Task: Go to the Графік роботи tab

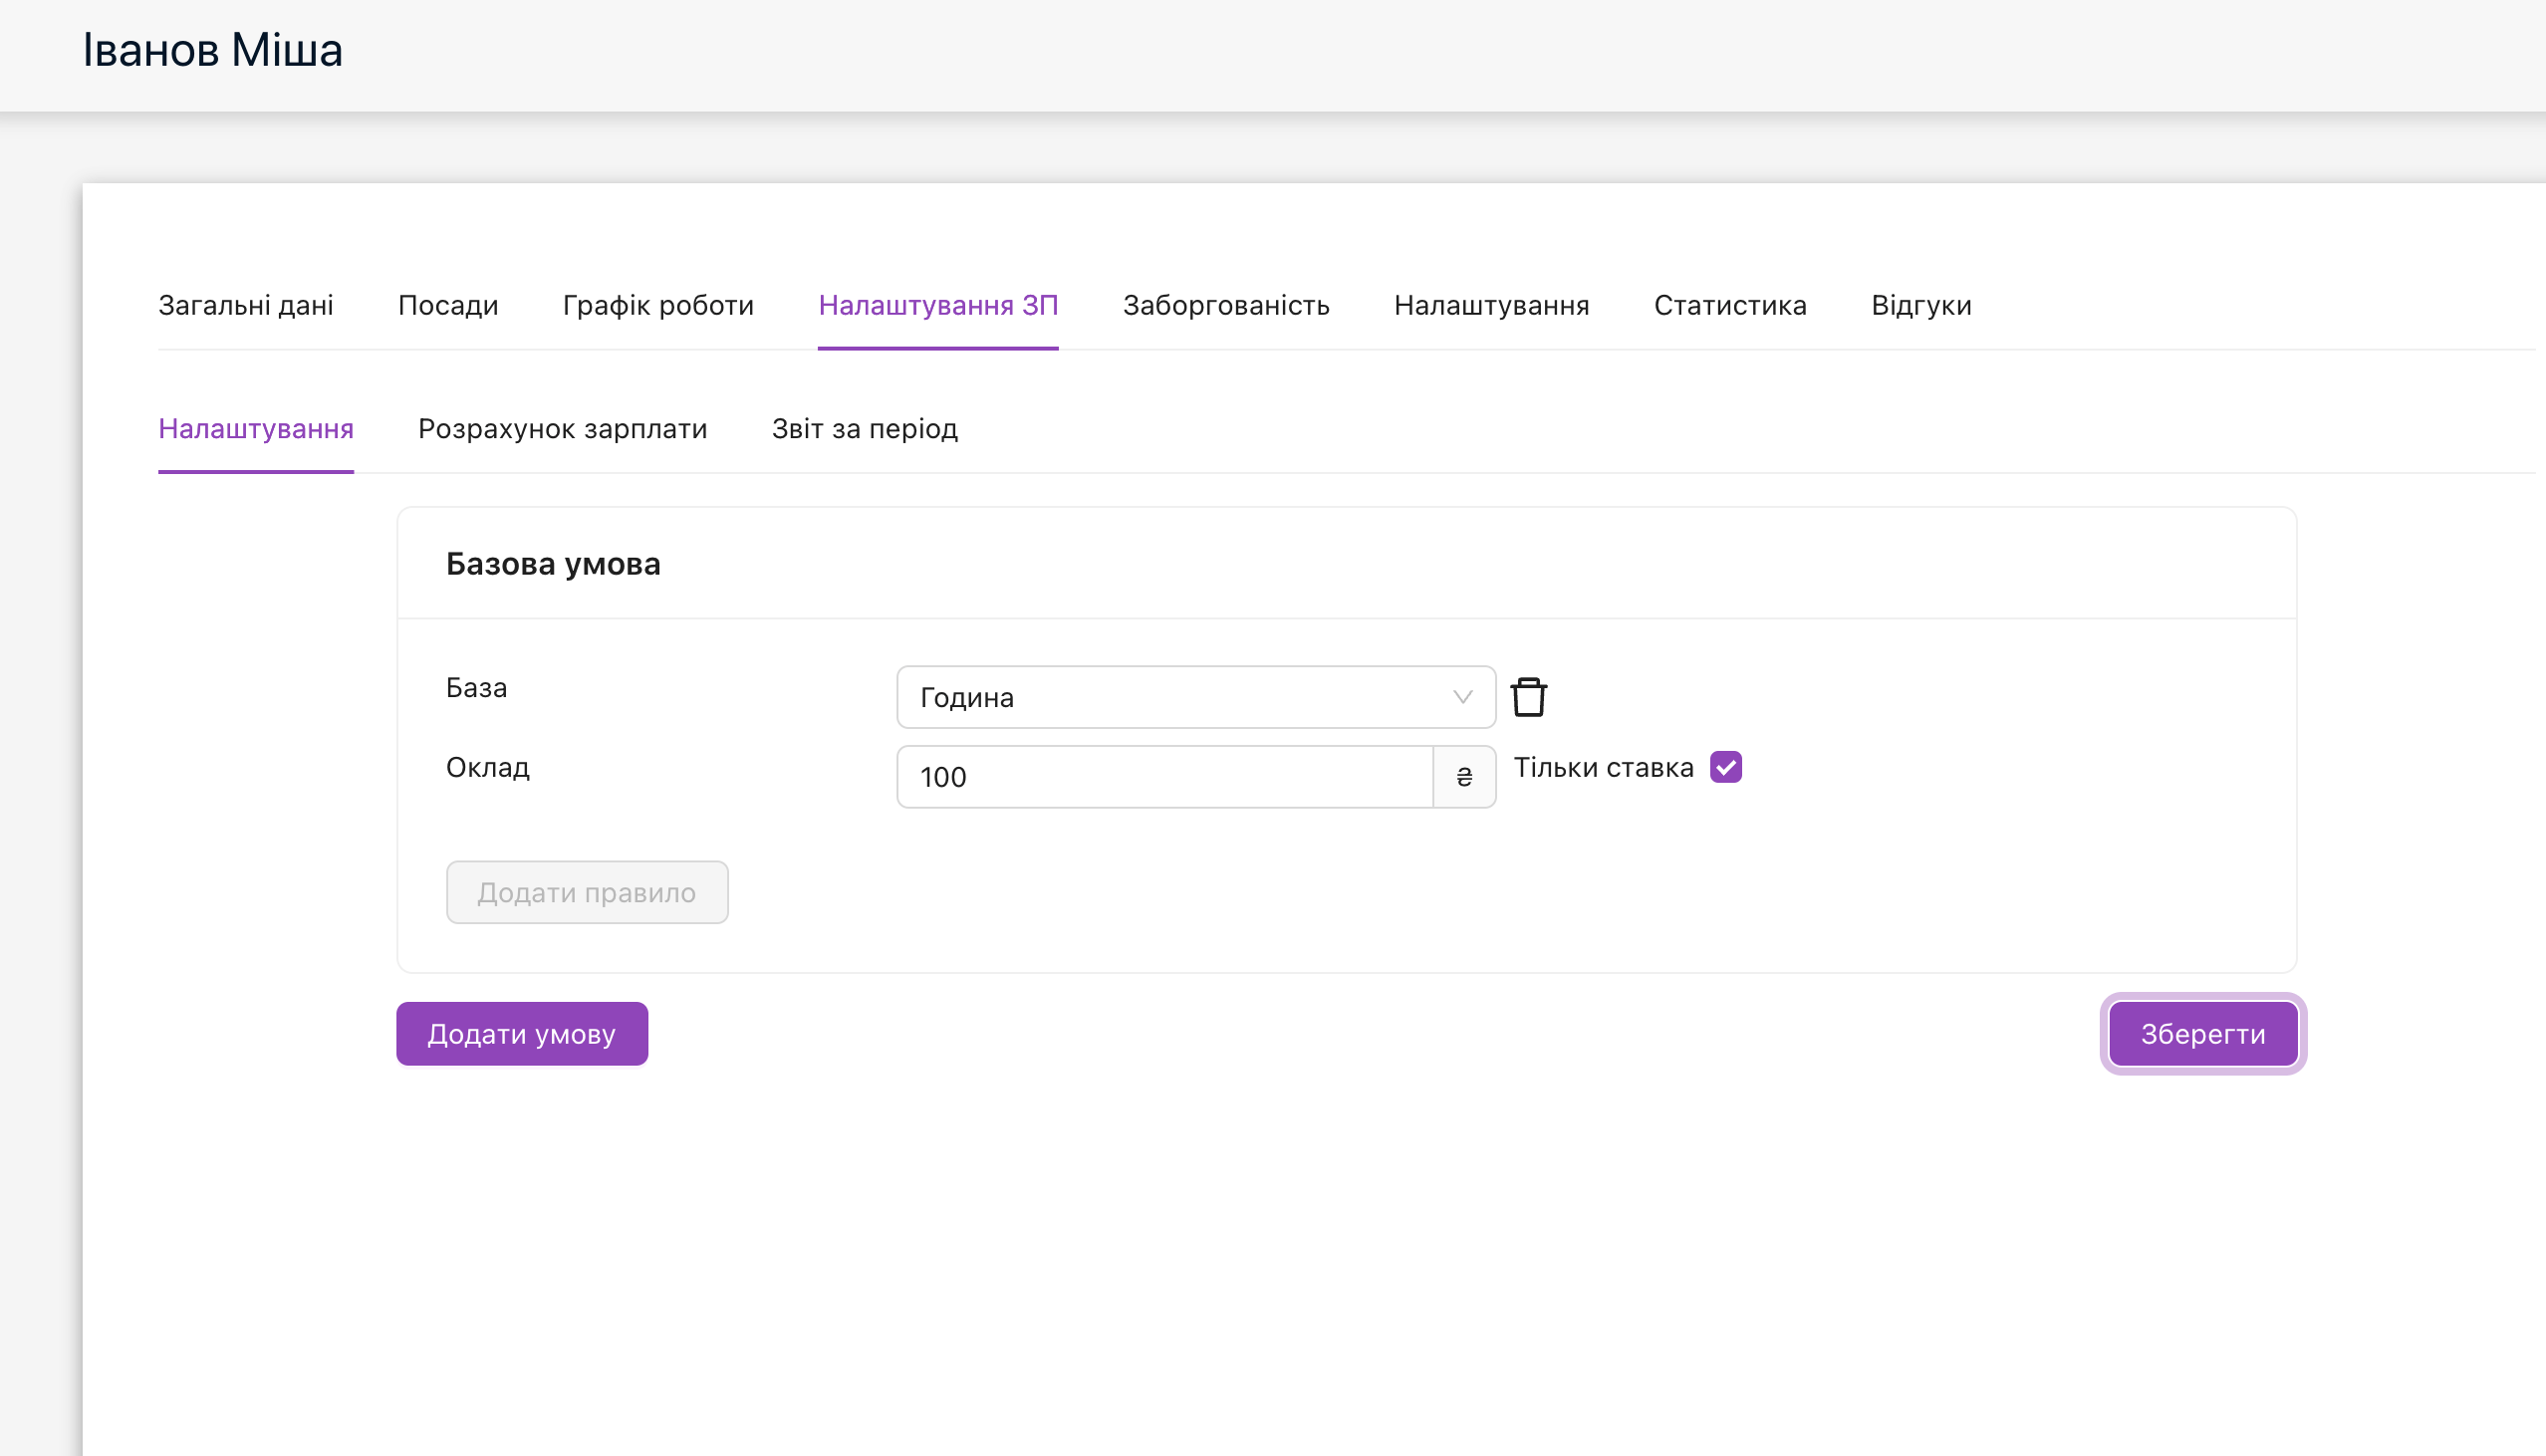Action: click(658, 305)
